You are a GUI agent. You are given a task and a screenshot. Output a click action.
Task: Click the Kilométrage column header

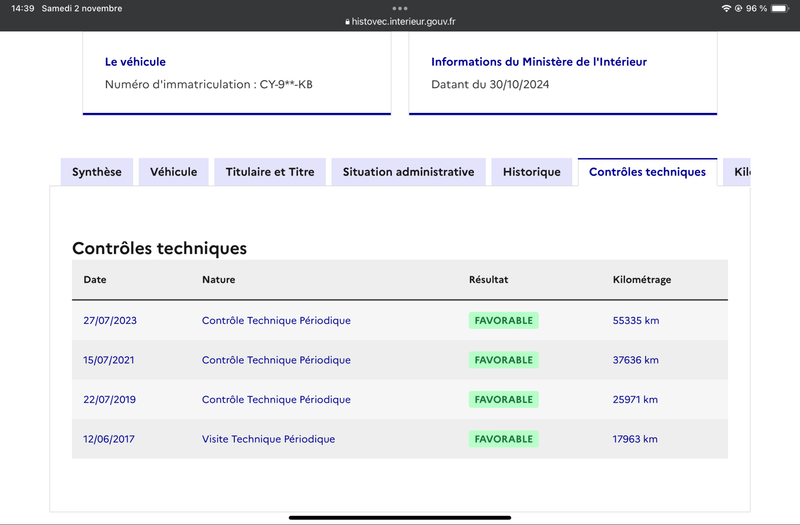click(642, 280)
